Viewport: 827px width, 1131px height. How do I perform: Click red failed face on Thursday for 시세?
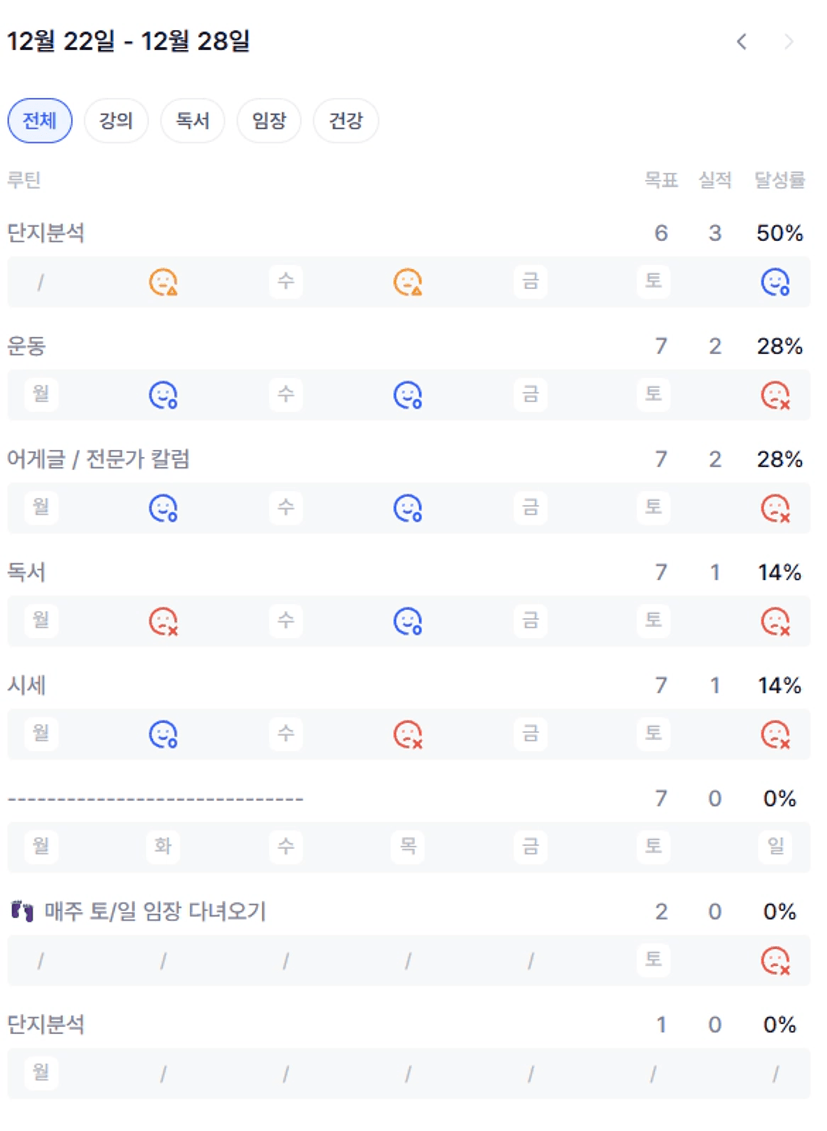407,735
